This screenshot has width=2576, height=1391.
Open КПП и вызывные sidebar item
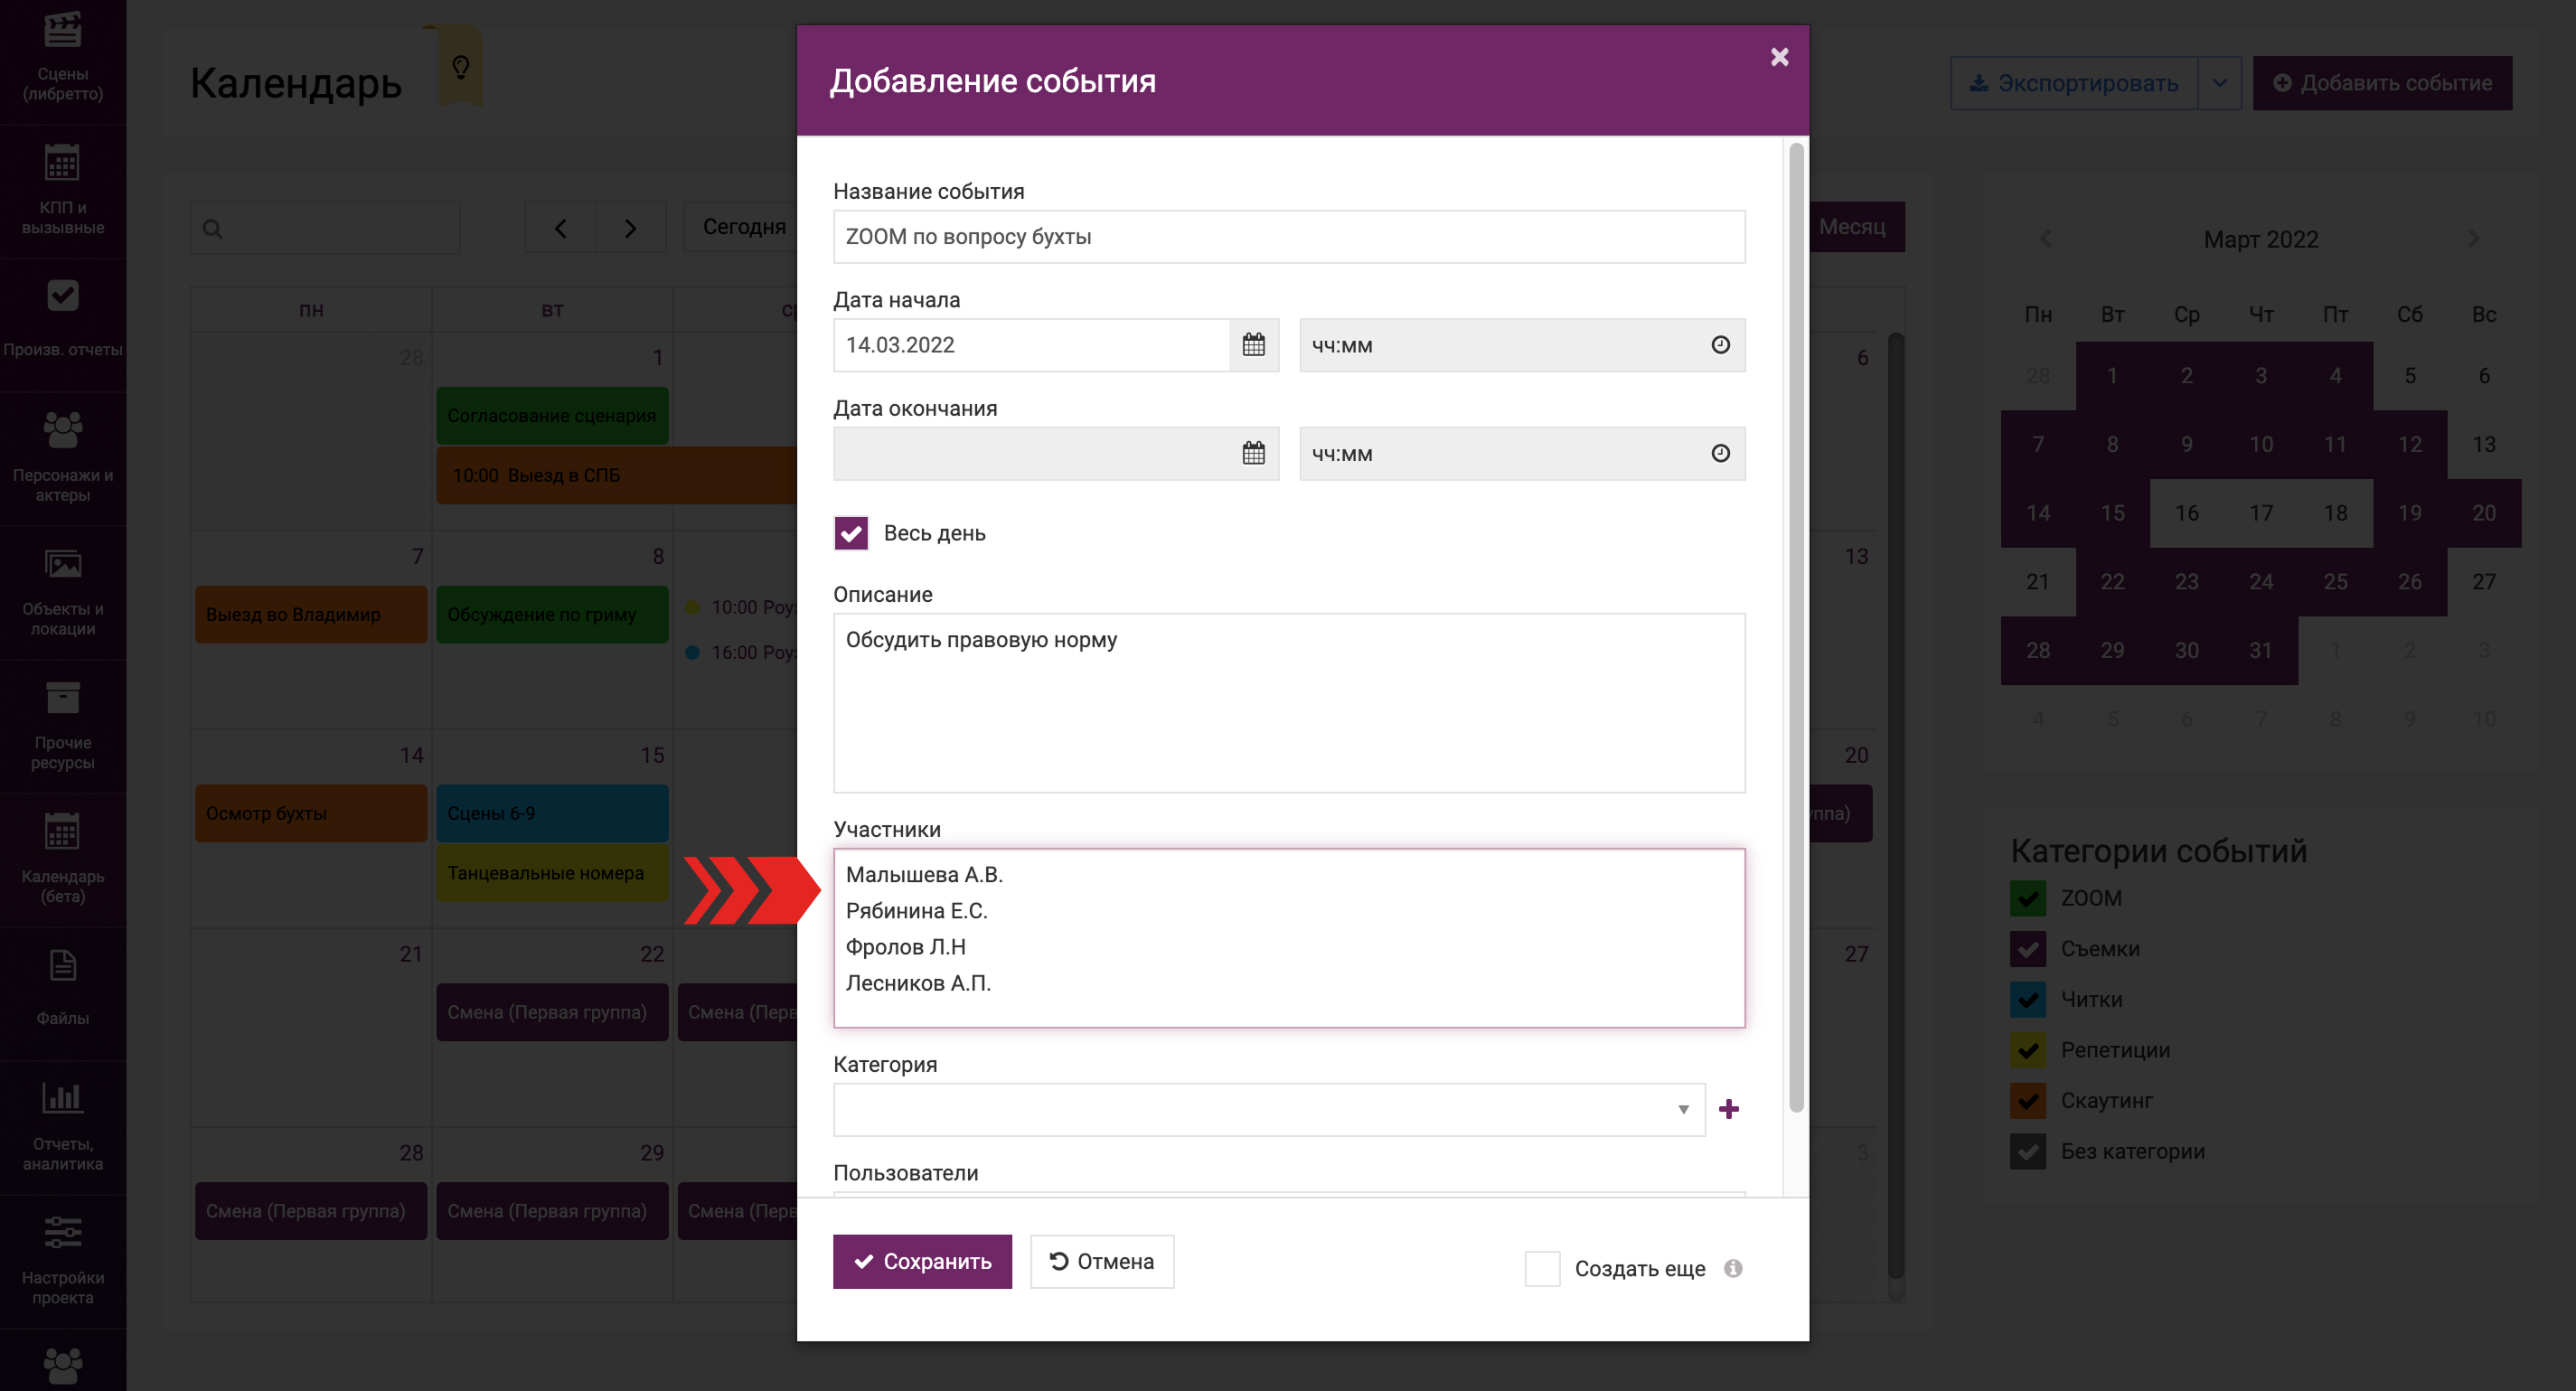(x=63, y=192)
